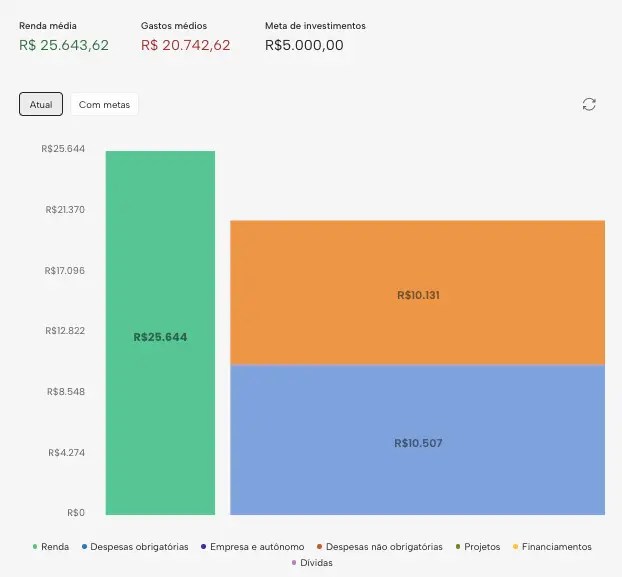622x577 pixels.
Task: Click the Meta de investimentos label
Action: [315, 24]
